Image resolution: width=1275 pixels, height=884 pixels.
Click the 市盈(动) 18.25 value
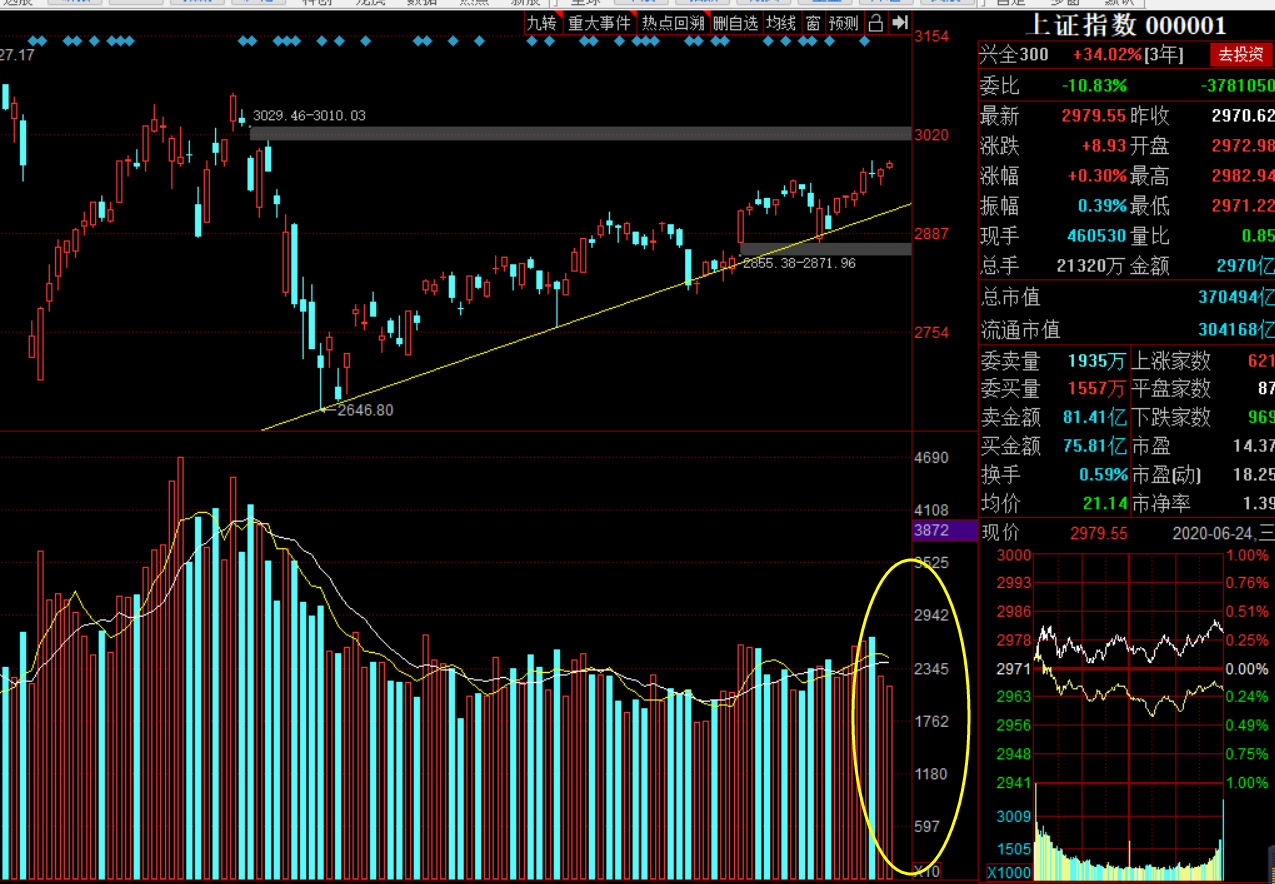[1255, 475]
